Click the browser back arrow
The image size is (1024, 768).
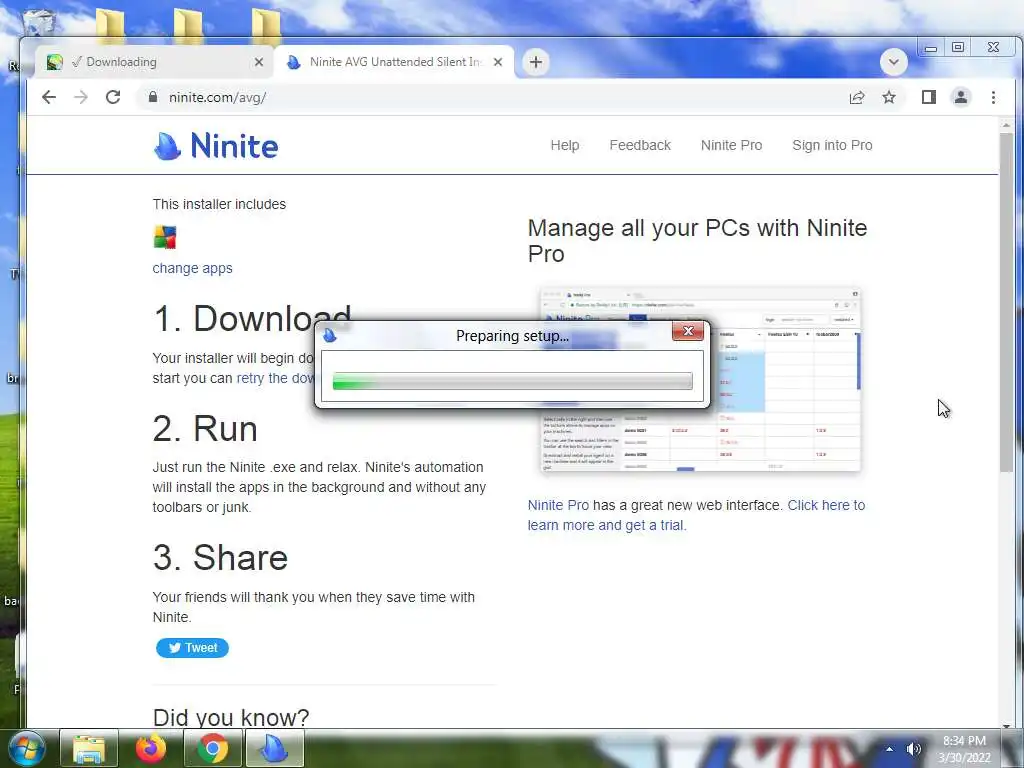[49, 97]
